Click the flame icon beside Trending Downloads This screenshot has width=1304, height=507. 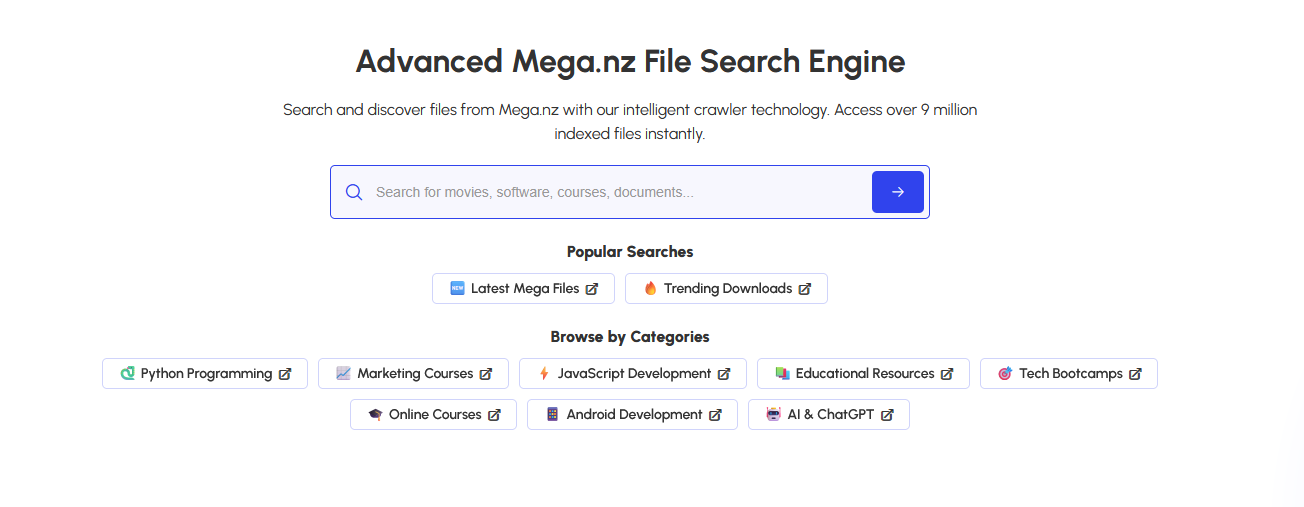pyautogui.click(x=650, y=288)
